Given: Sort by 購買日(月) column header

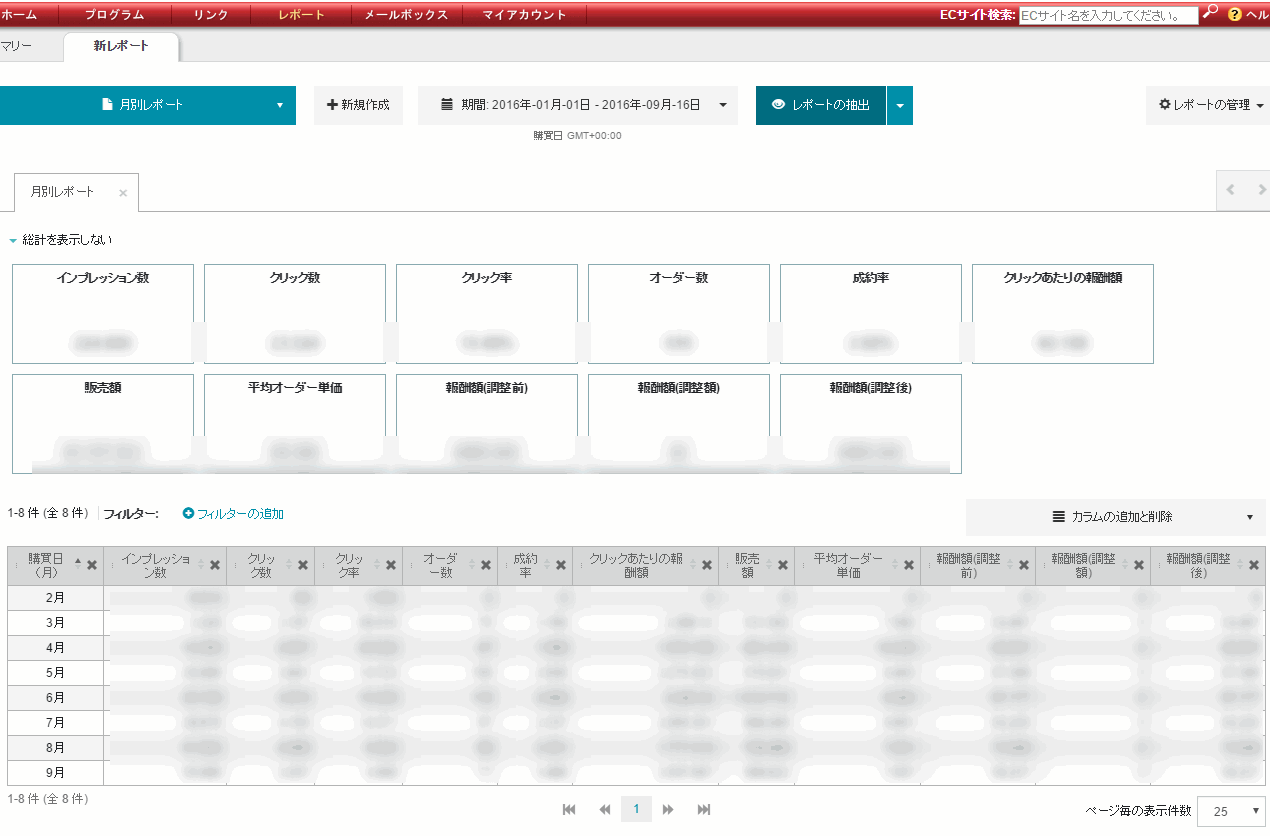Looking at the screenshot, I should [x=45, y=565].
